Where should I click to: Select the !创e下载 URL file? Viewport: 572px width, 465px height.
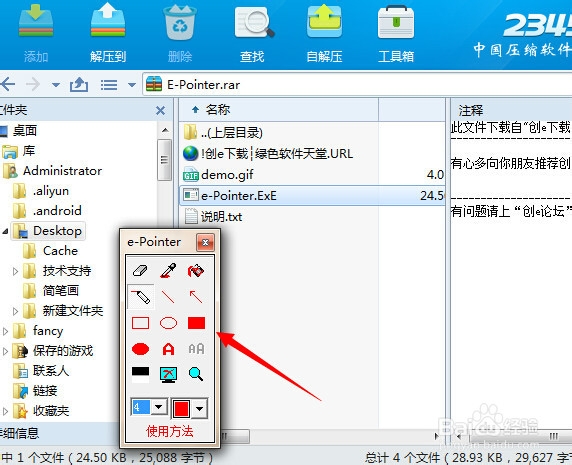[312, 154]
